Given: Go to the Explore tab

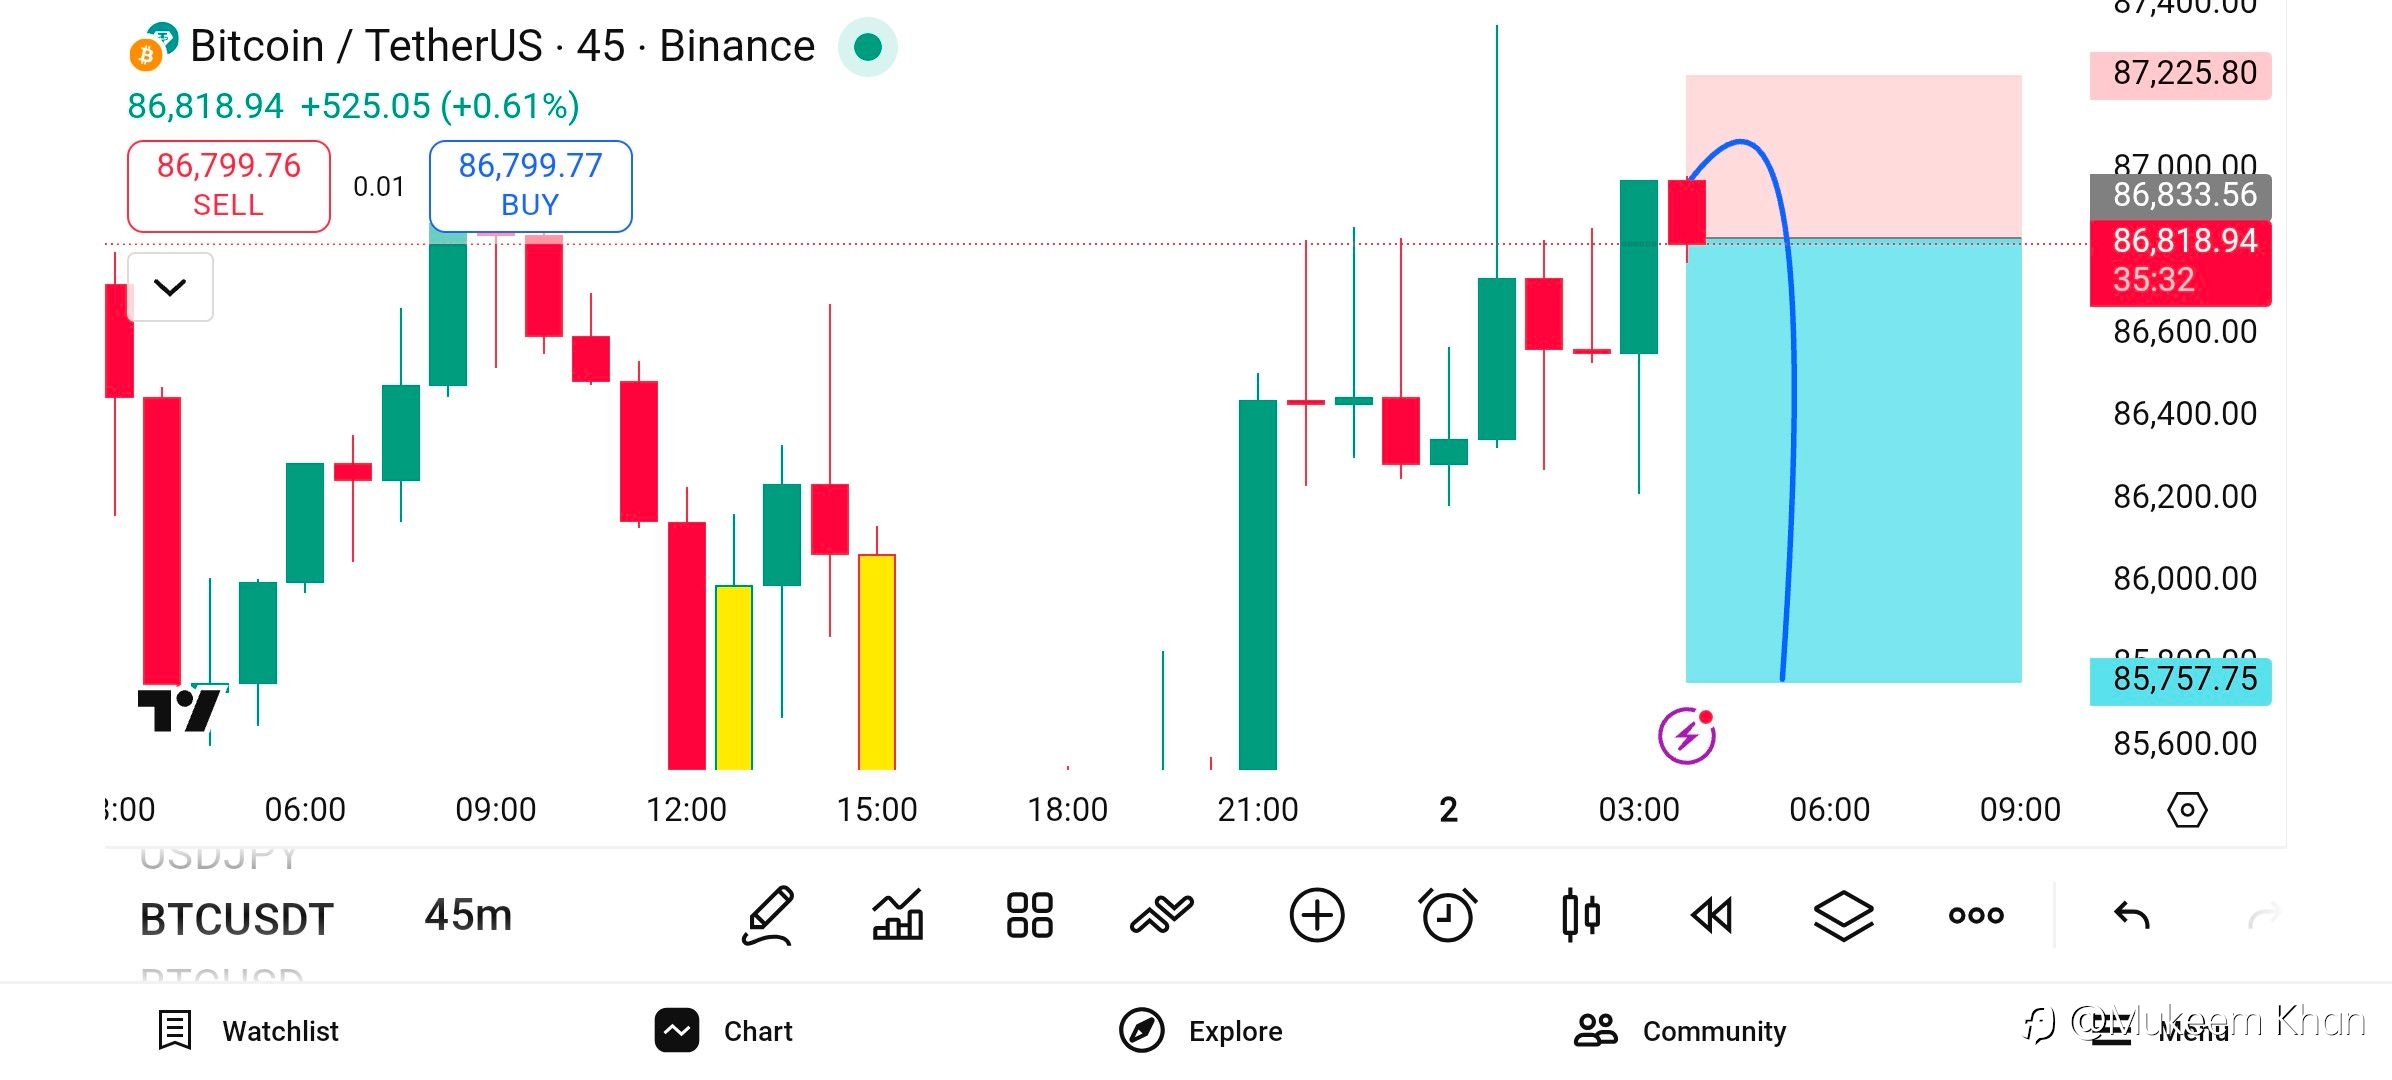Looking at the screenshot, I should point(1201,1031).
